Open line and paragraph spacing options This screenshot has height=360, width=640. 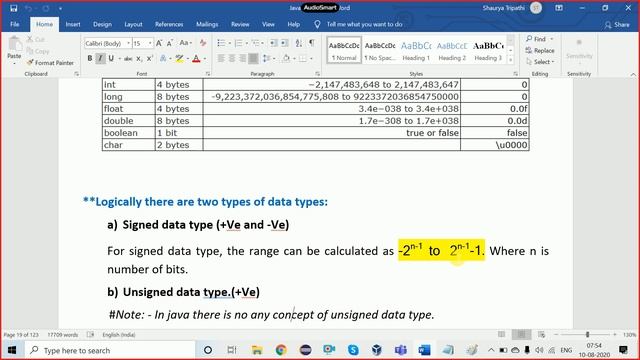pyautogui.click(x=266, y=59)
